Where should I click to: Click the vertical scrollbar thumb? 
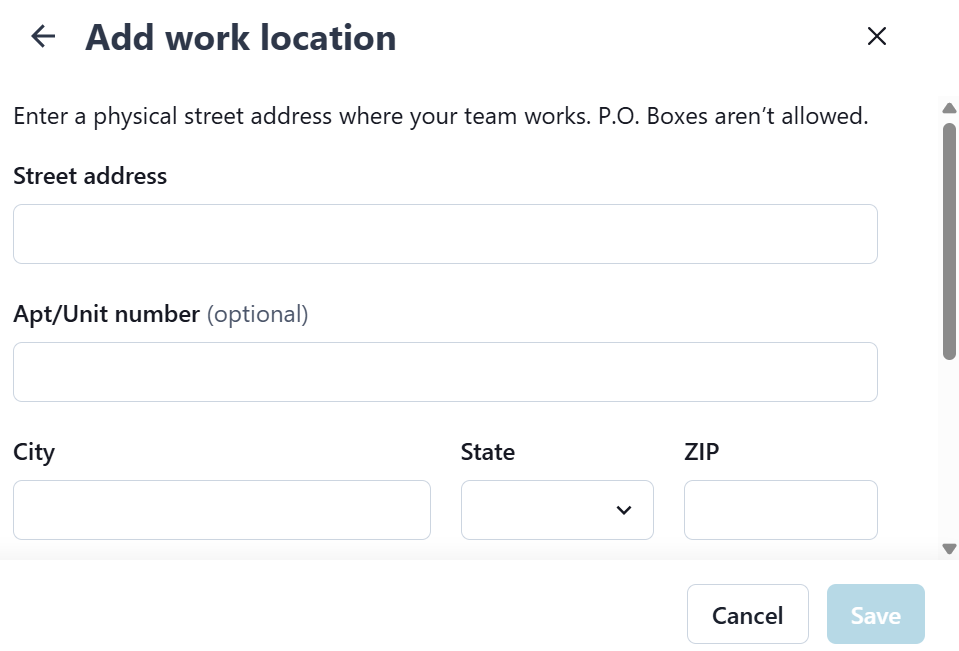(949, 240)
